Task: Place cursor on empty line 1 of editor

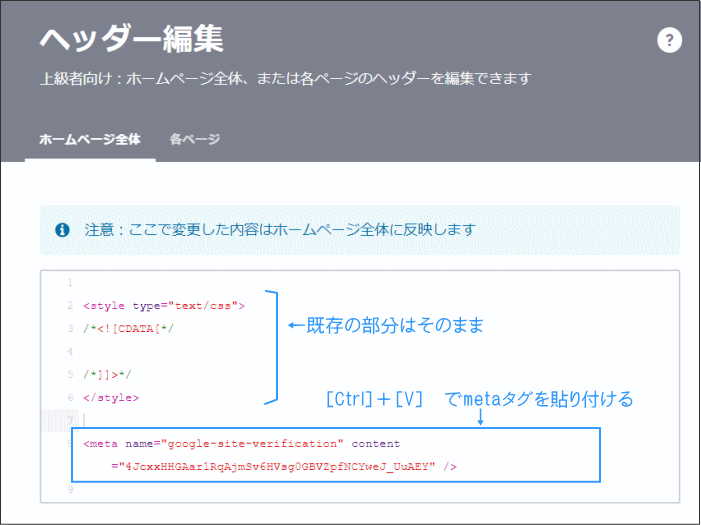Action: click(300, 283)
